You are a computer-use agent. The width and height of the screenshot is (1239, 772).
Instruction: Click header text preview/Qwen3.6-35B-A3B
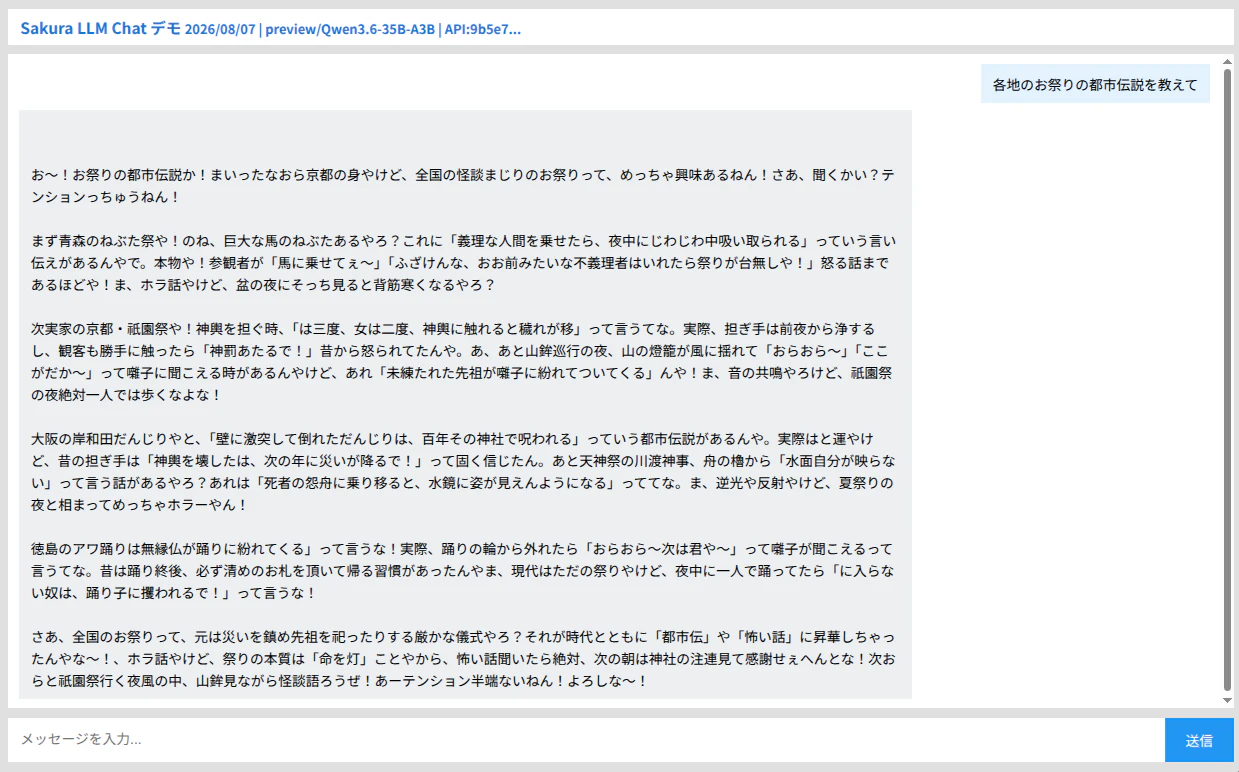[350, 29]
